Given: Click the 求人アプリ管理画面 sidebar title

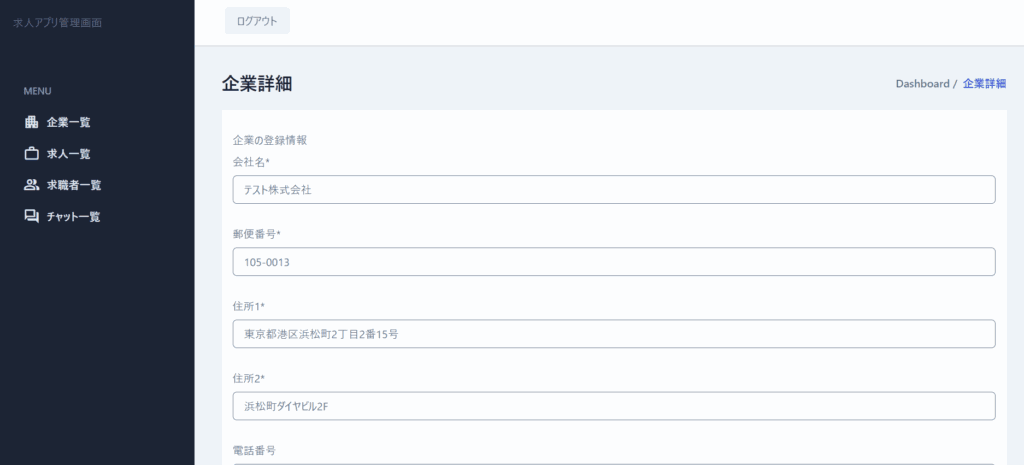Looking at the screenshot, I should pos(57,22).
